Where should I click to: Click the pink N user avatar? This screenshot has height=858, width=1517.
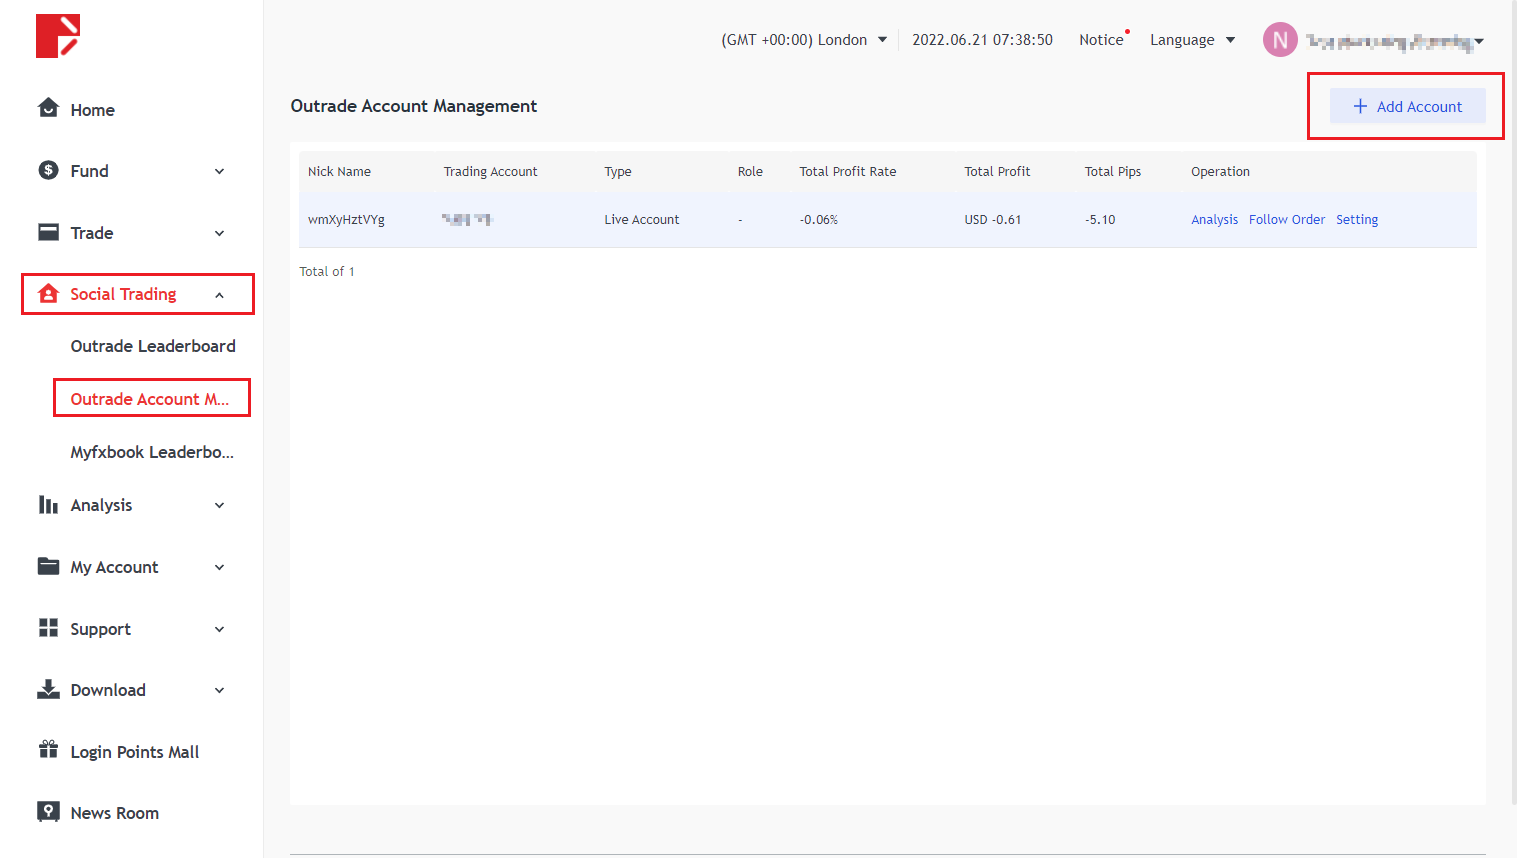(1280, 40)
